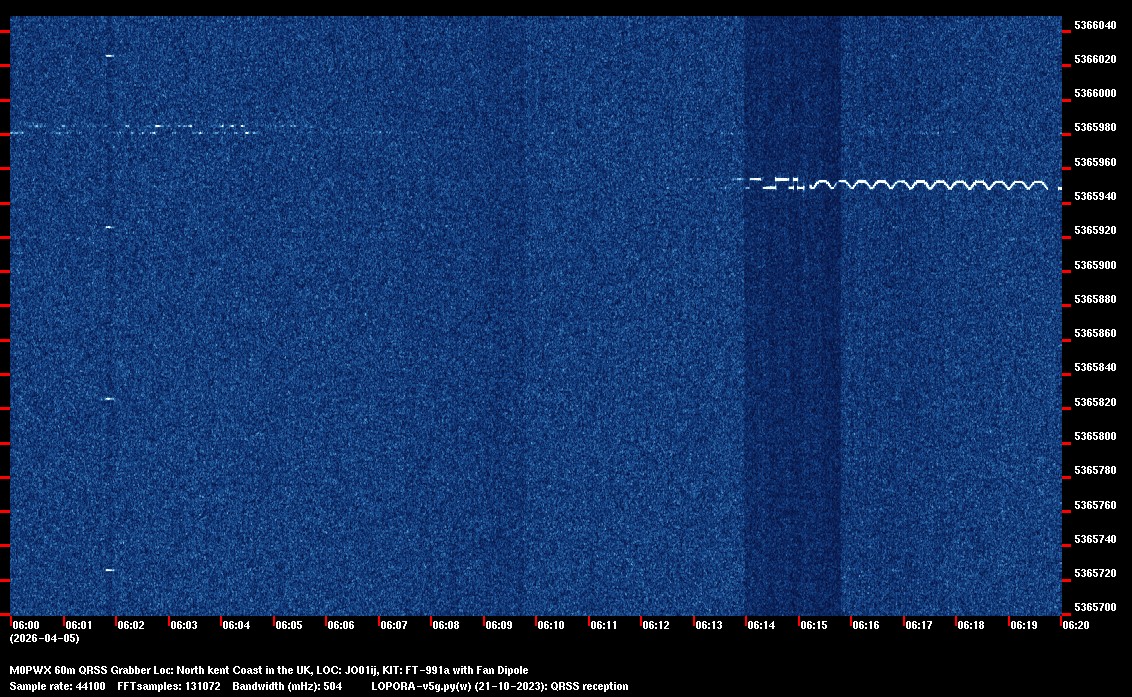The image size is (1132, 697).
Task: Click the 06:11 time label
Action: pos(604,625)
